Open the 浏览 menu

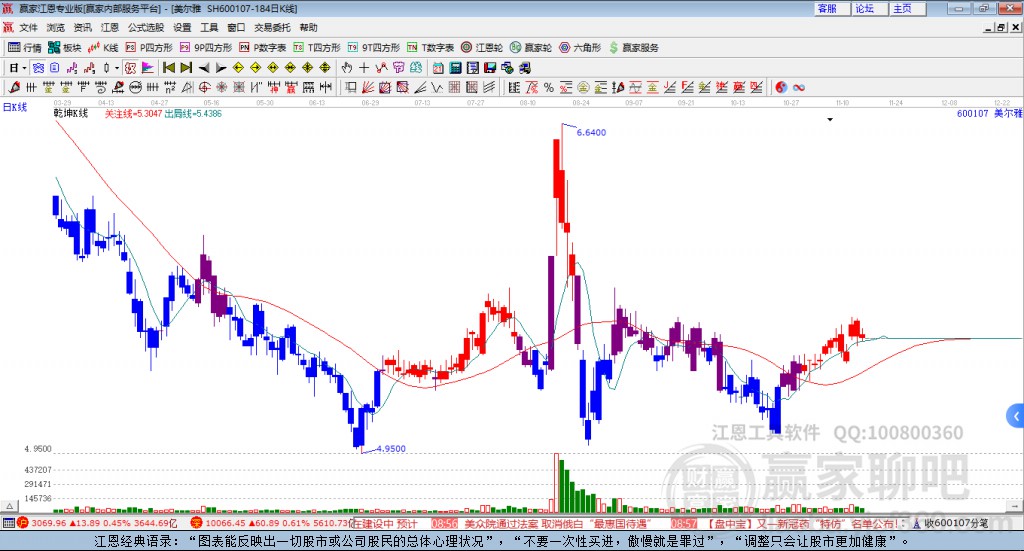click(x=56, y=27)
